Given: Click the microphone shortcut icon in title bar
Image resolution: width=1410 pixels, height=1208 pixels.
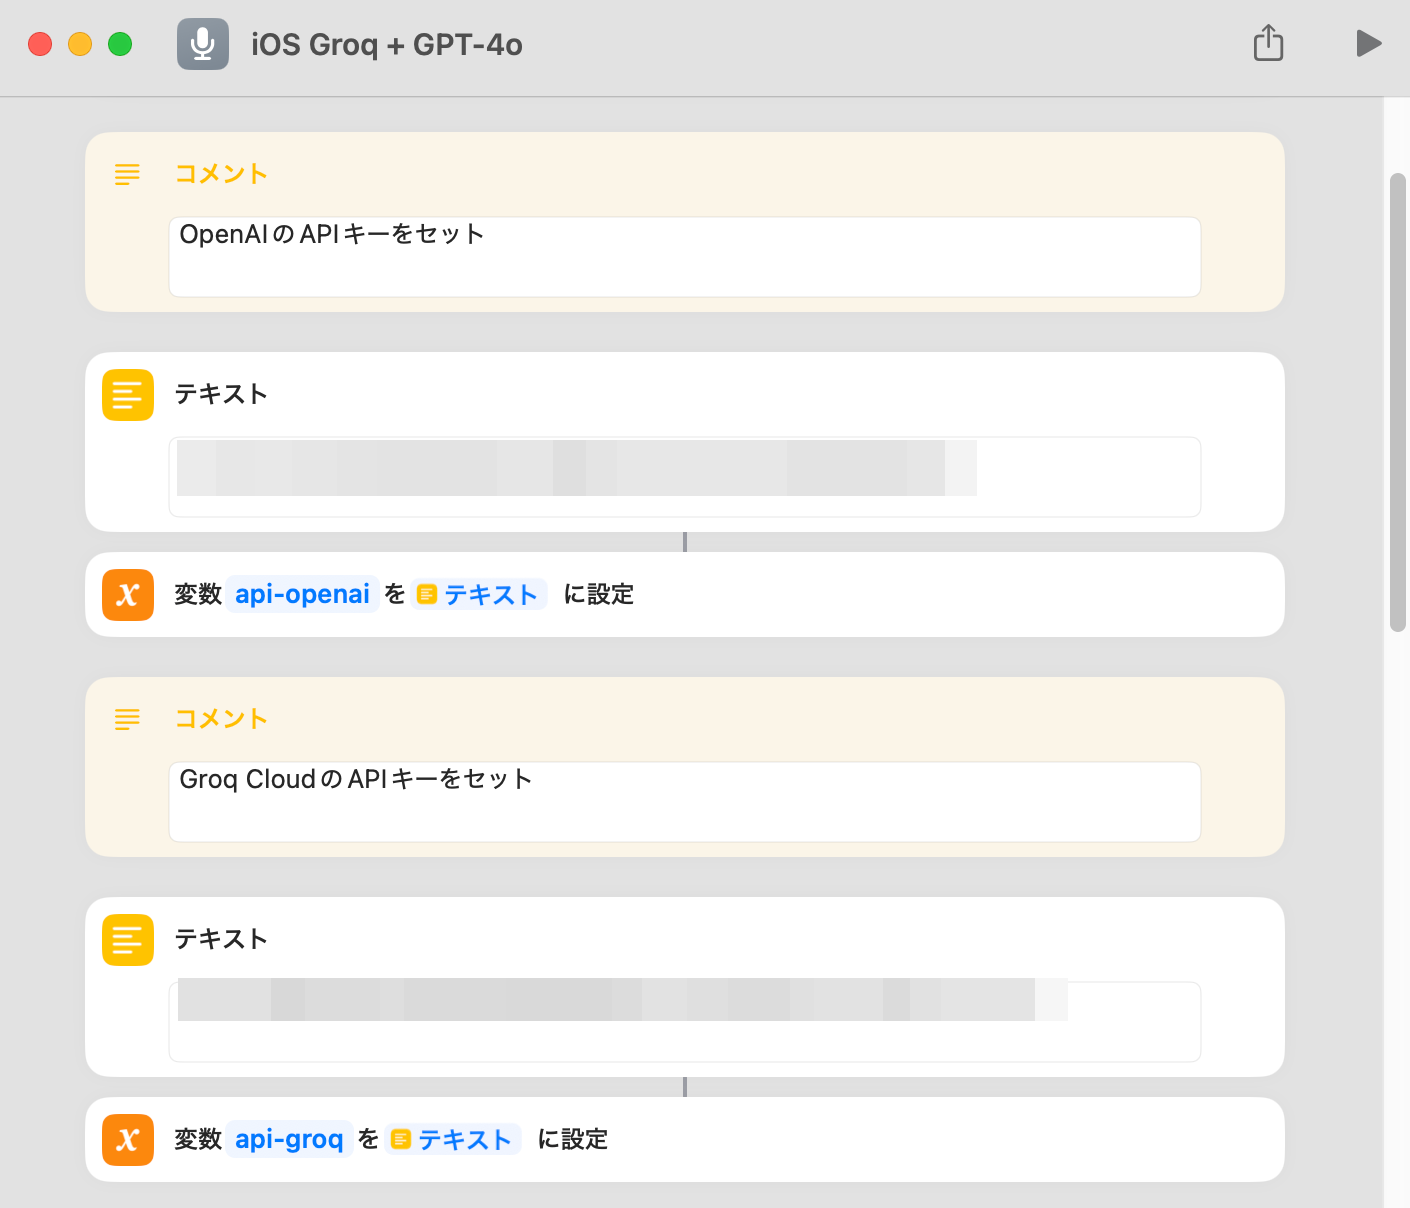Looking at the screenshot, I should coord(202,44).
